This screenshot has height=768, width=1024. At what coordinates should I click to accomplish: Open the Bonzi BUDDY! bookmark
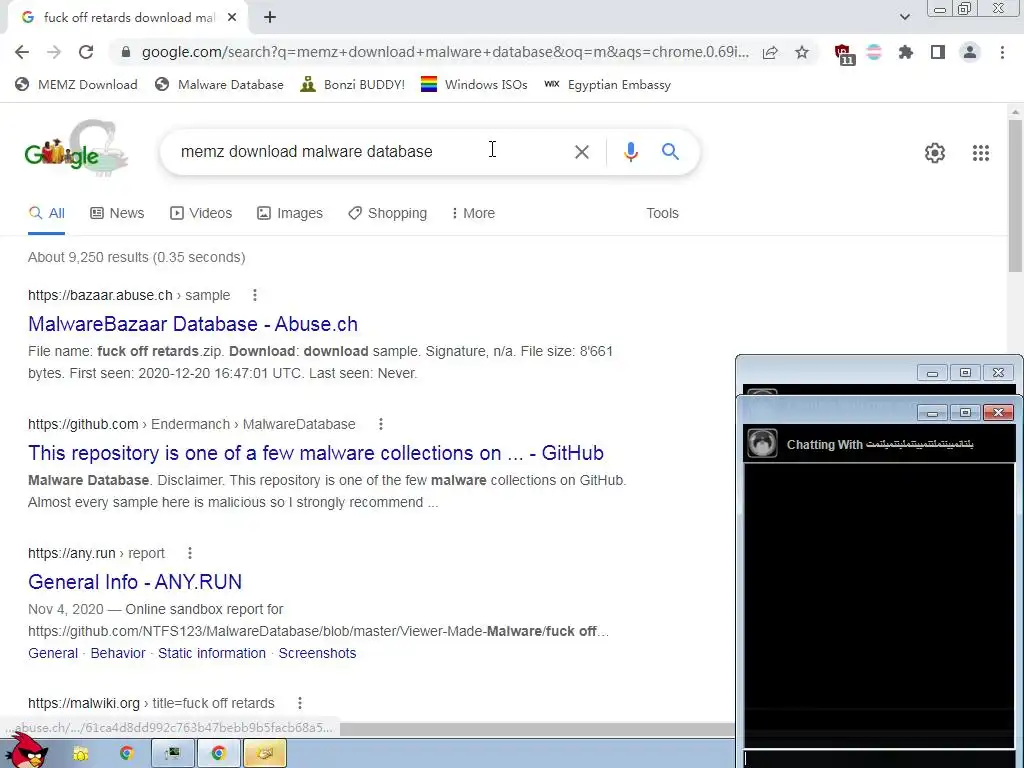coord(352,84)
